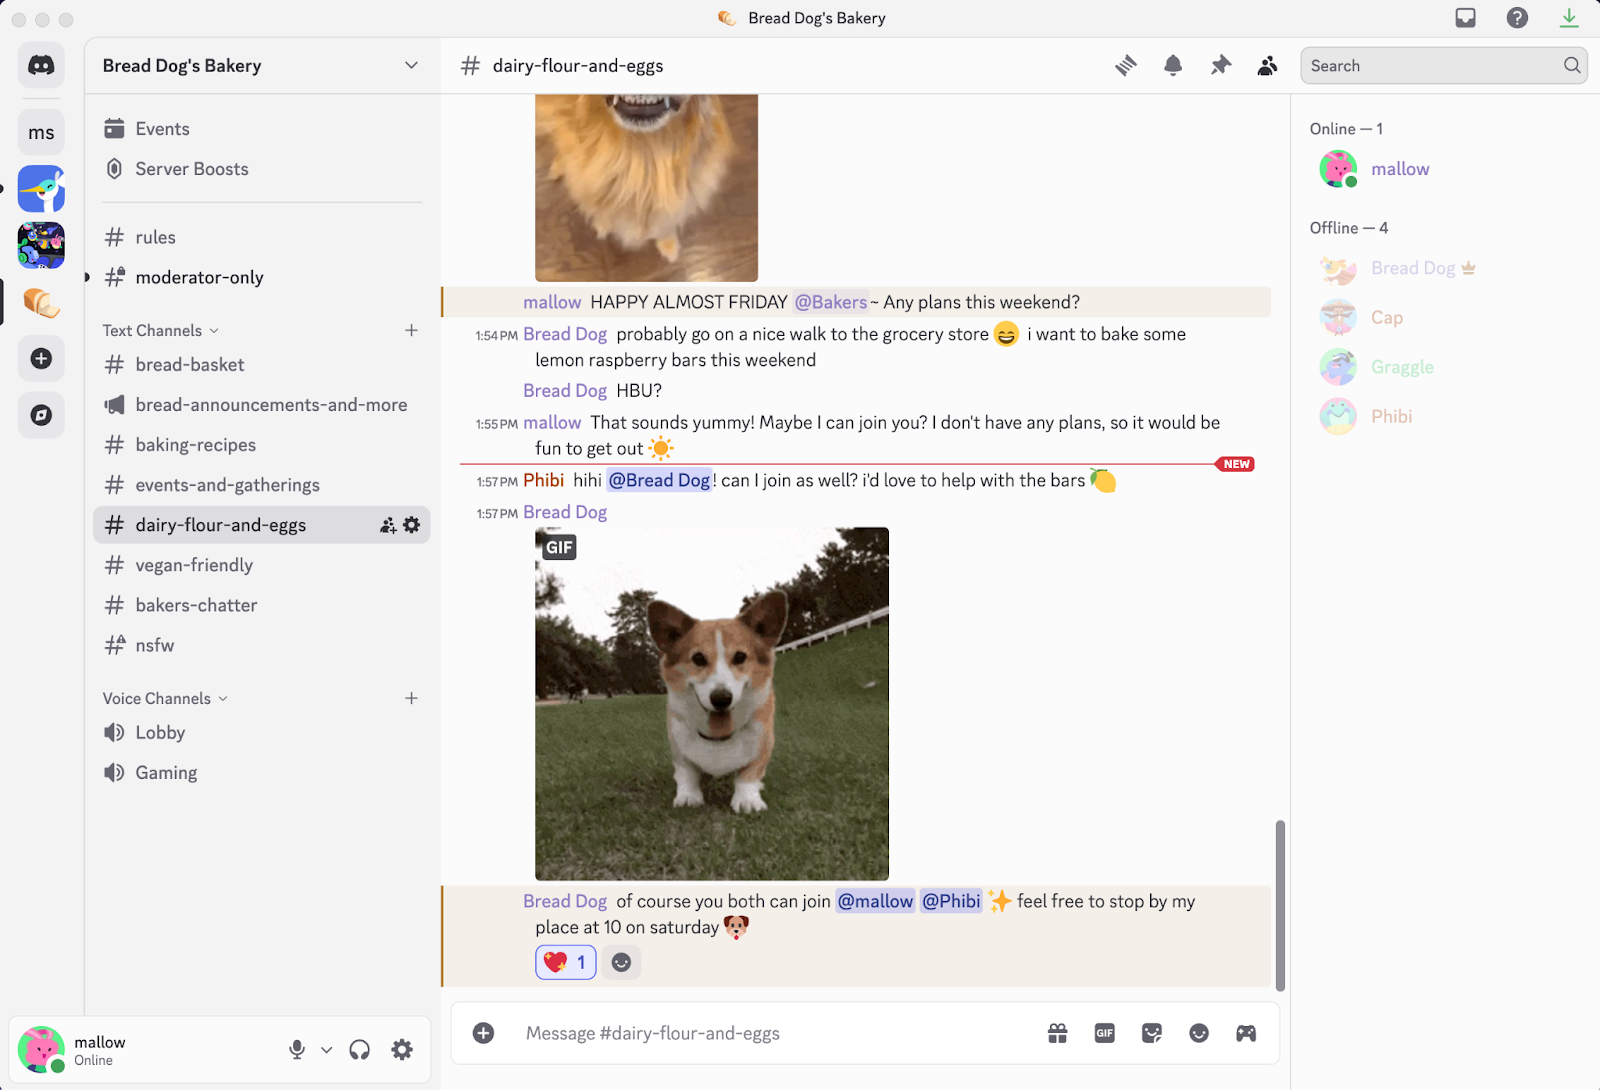Image resolution: width=1600 pixels, height=1090 pixels.
Task: Create a thread in dairy-flour-and-eggs
Action: pos(1125,64)
